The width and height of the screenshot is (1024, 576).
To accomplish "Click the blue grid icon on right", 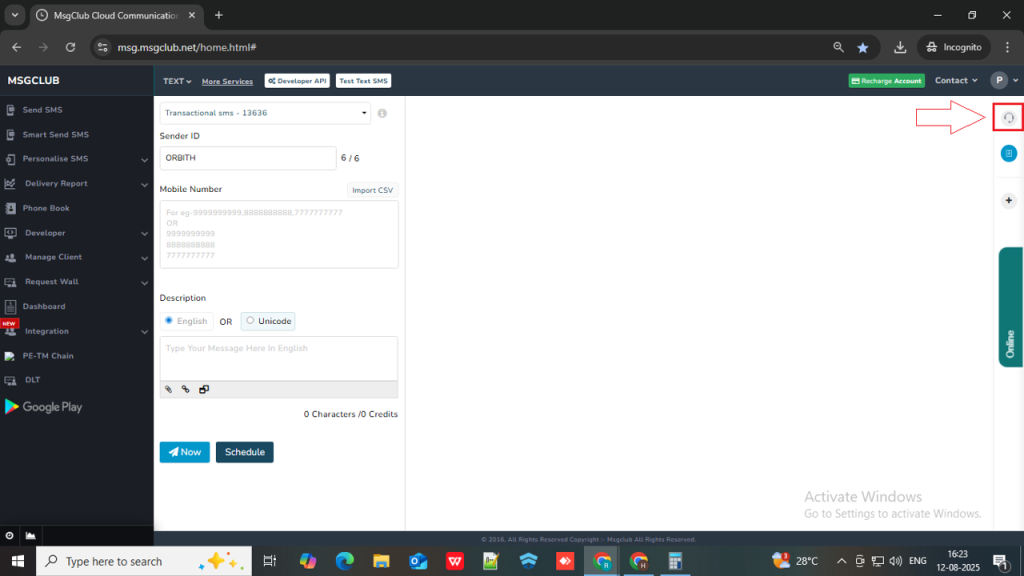I will click(x=1008, y=153).
